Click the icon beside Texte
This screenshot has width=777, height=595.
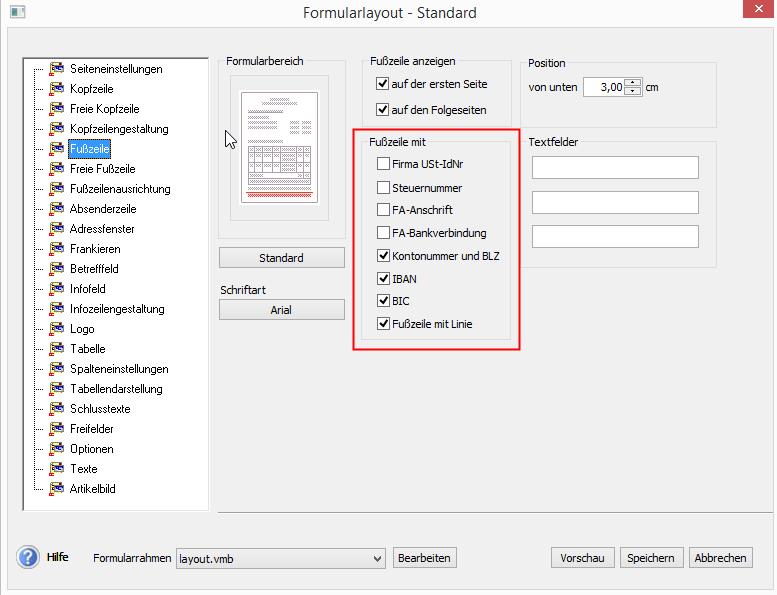57,468
